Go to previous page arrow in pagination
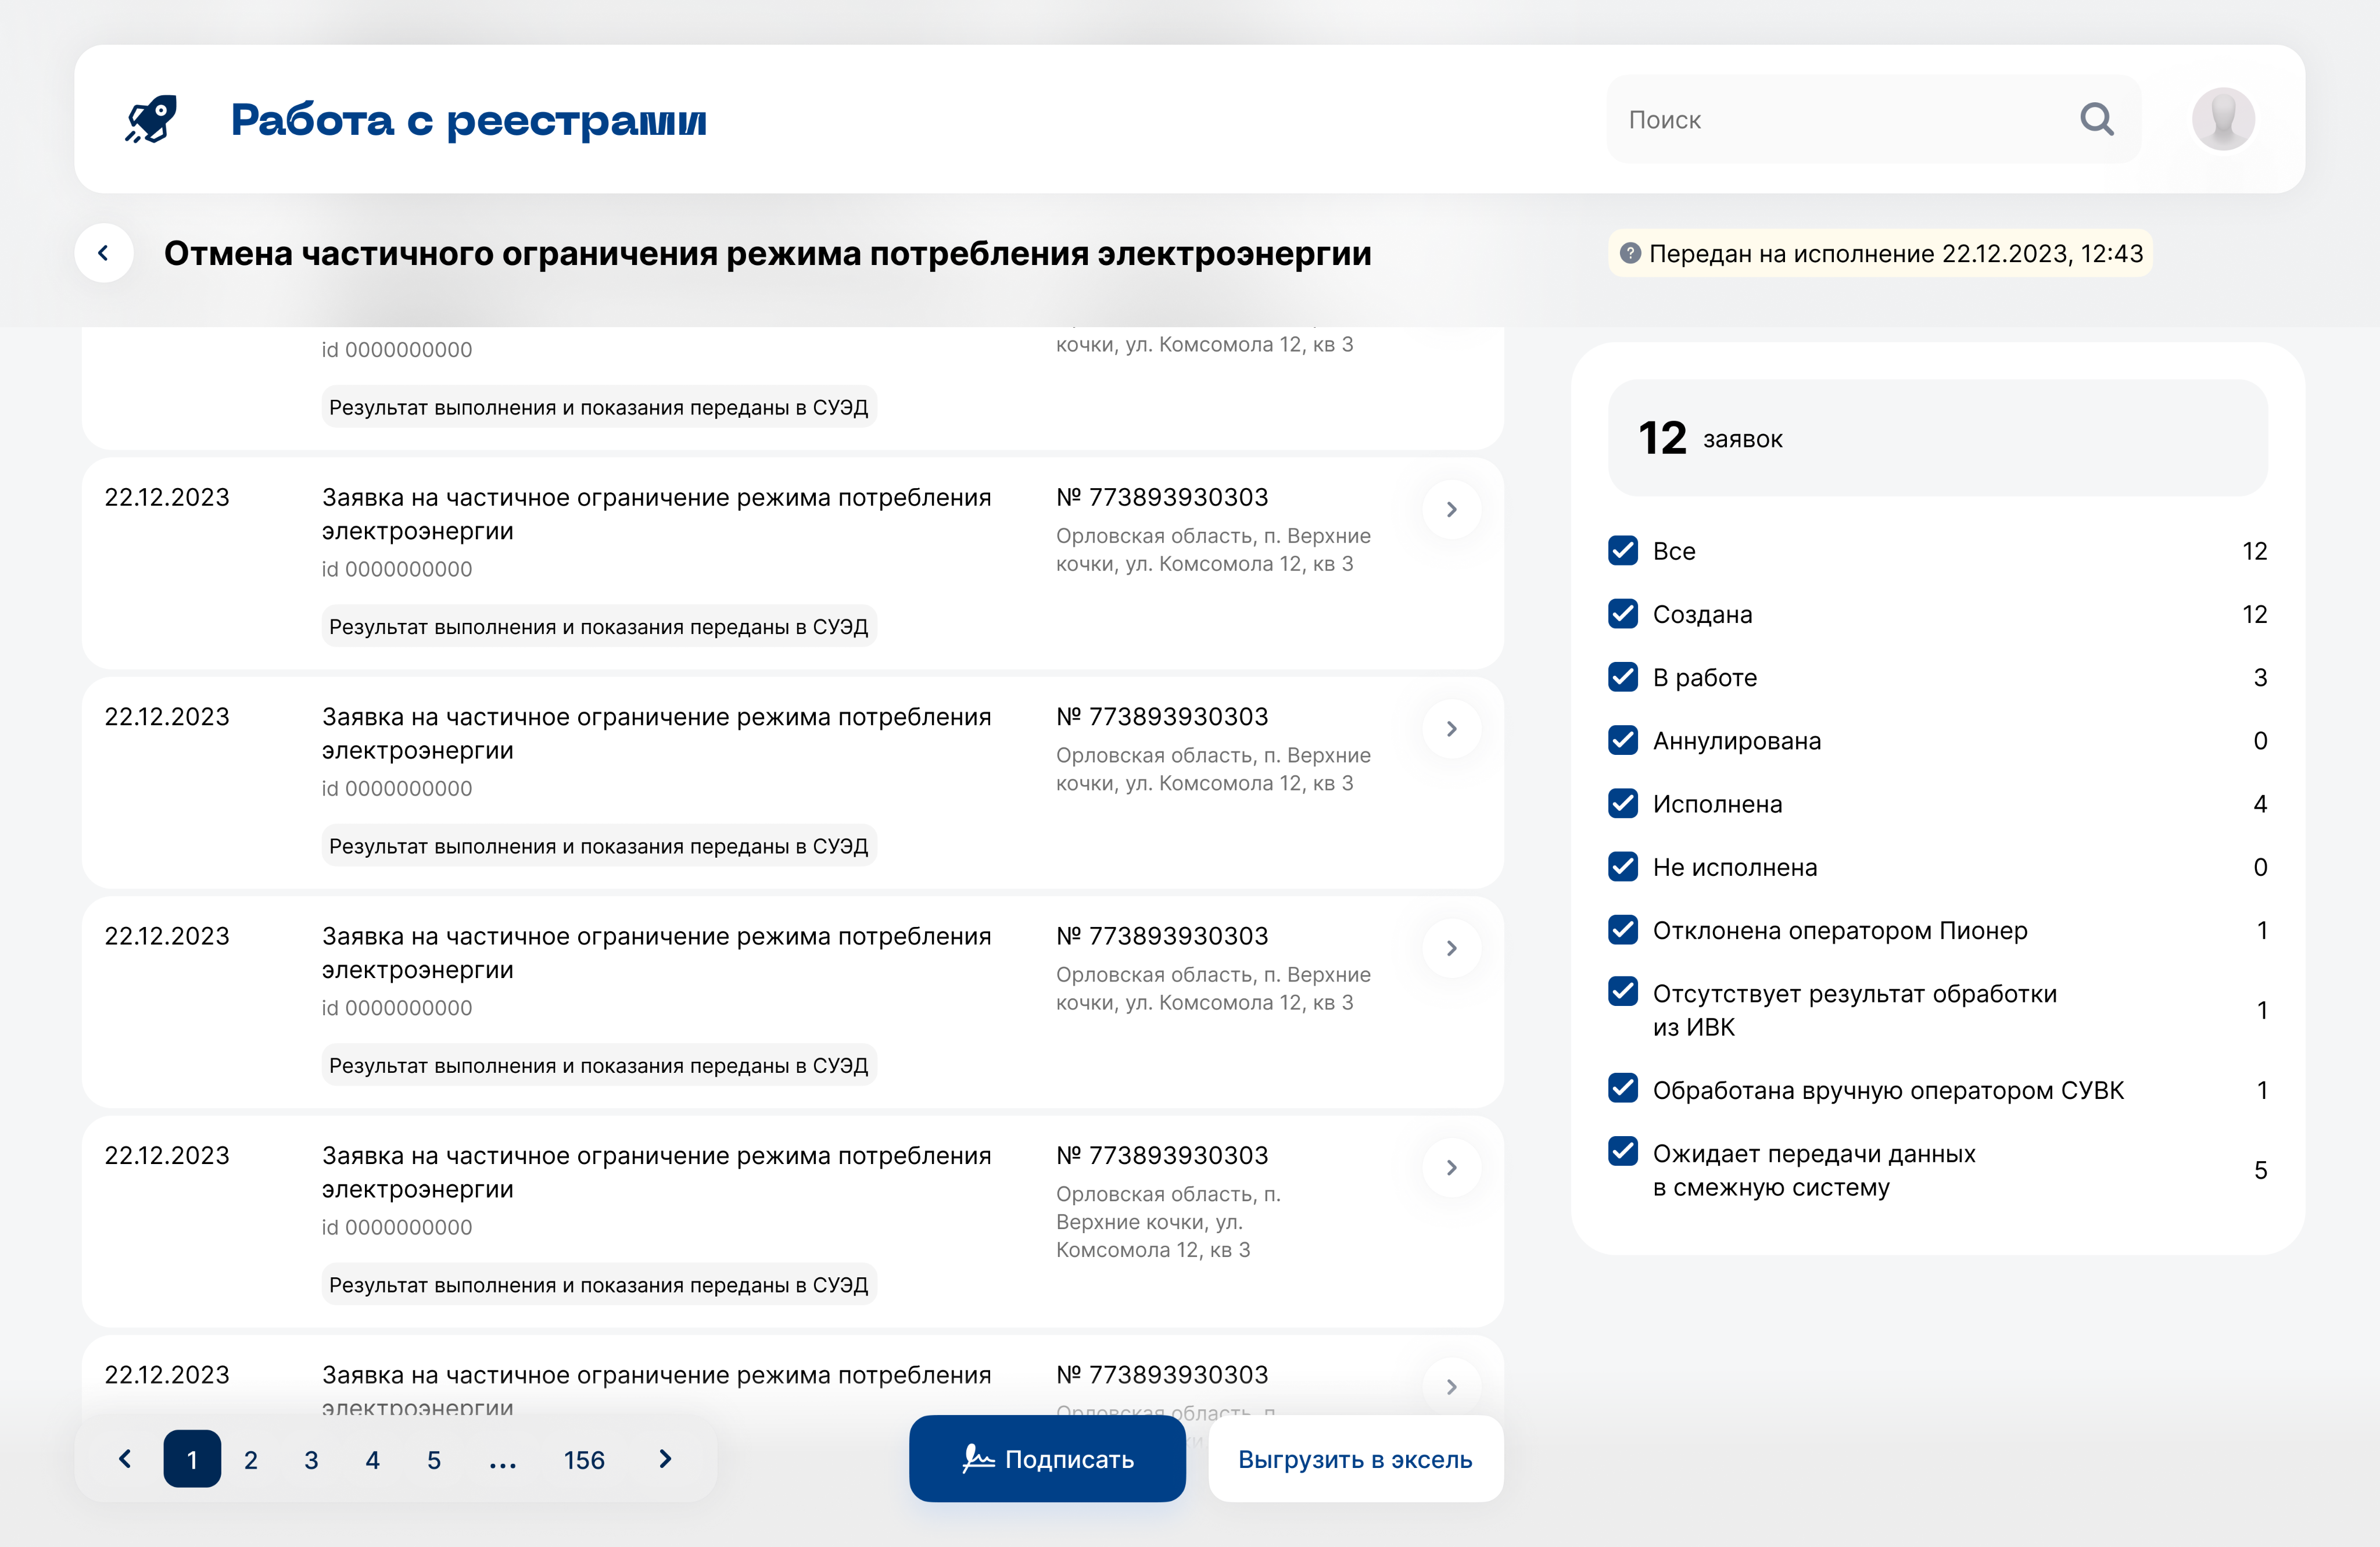Viewport: 2380px width, 1547px height. click(125, 1459)
